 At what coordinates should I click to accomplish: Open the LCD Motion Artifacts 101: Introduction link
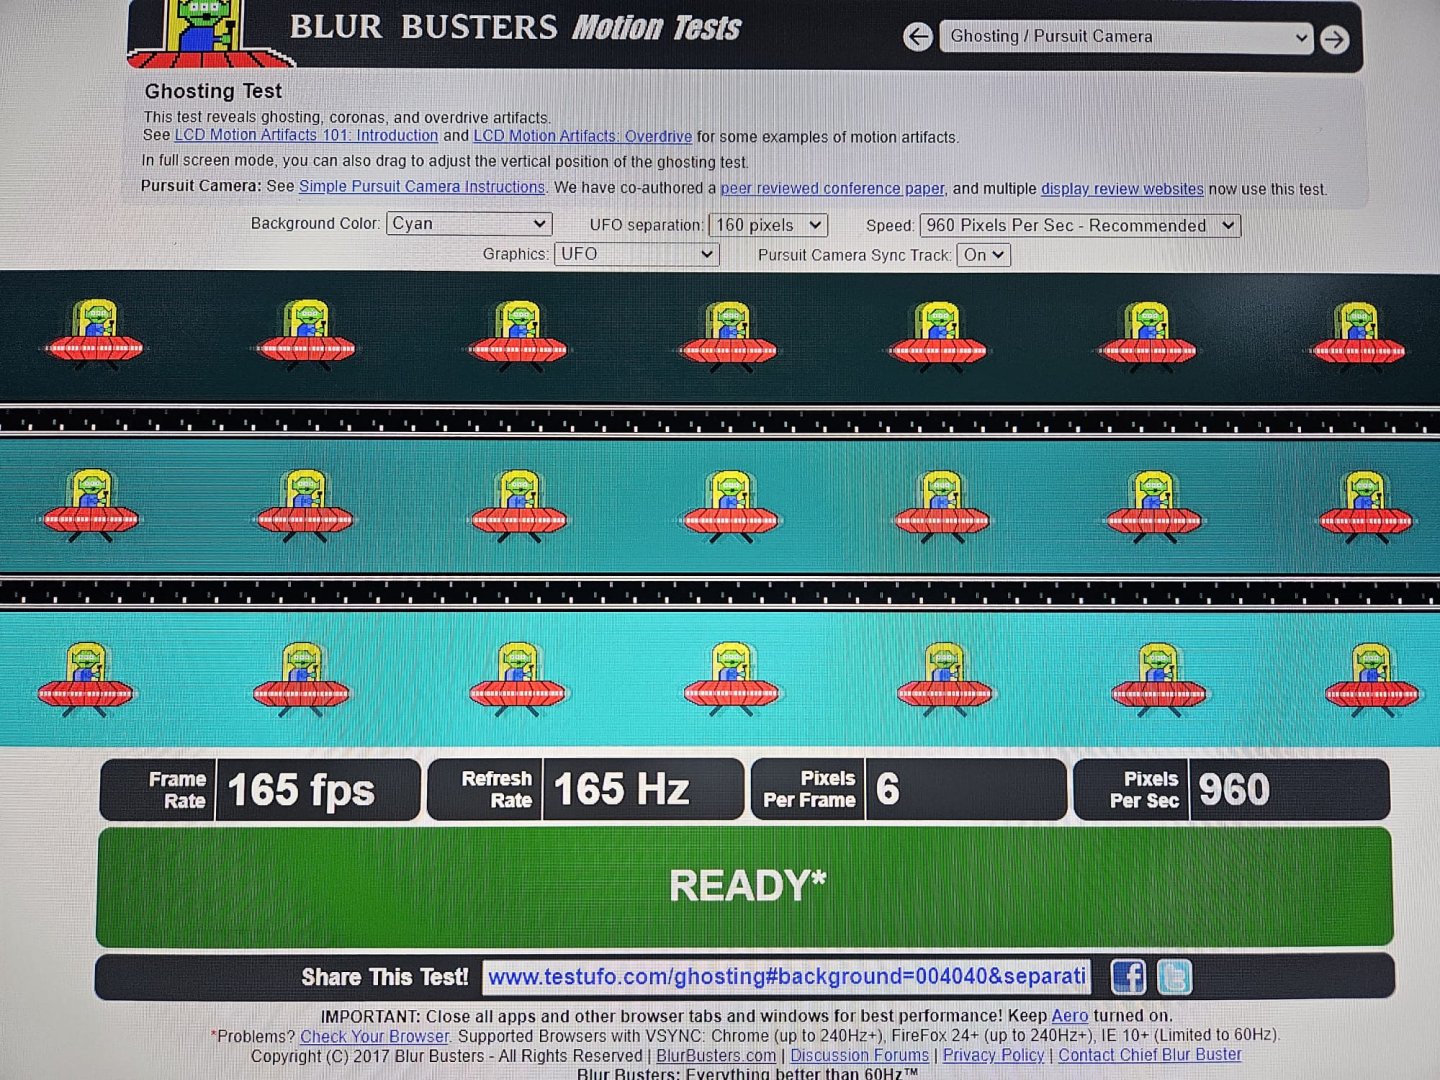[306, 136]
